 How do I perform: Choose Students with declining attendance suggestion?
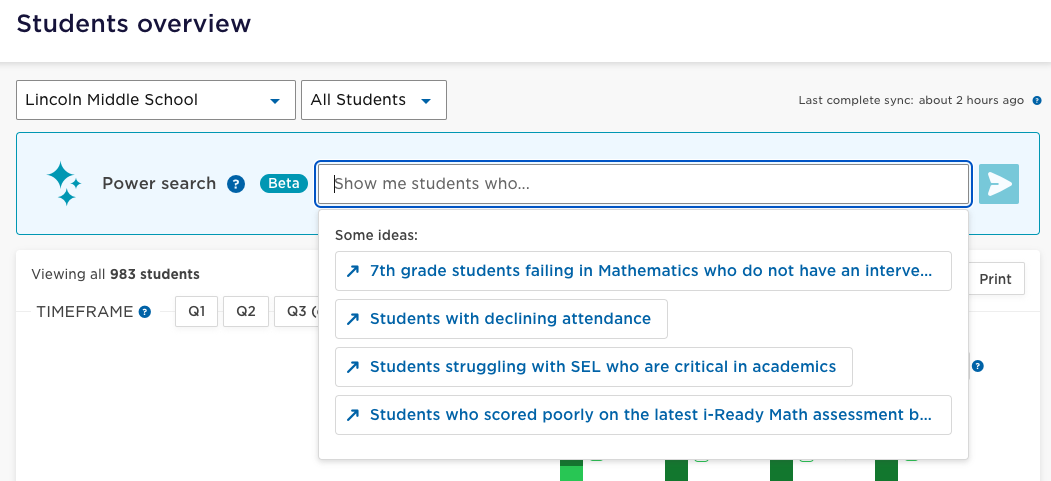(x=501, y=319)
